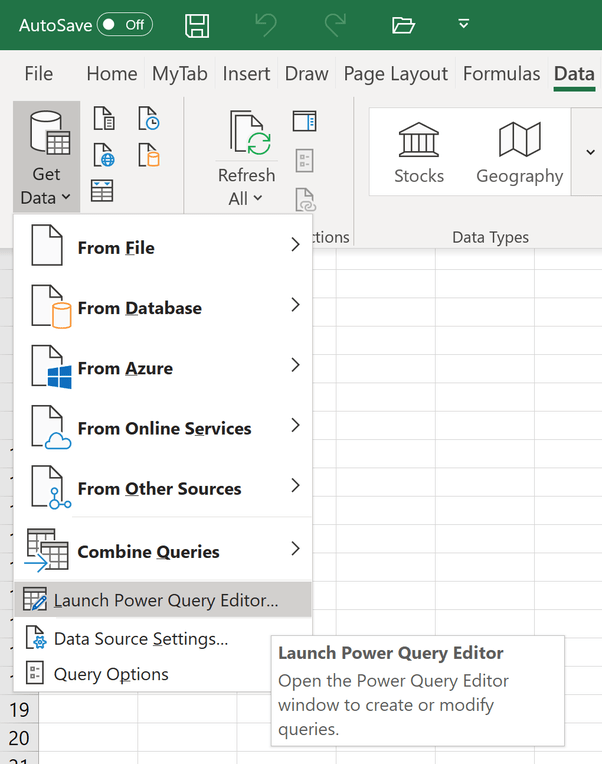Select row 20 header
The width and height of the screenshot is (602, 764).
(19, 738)
